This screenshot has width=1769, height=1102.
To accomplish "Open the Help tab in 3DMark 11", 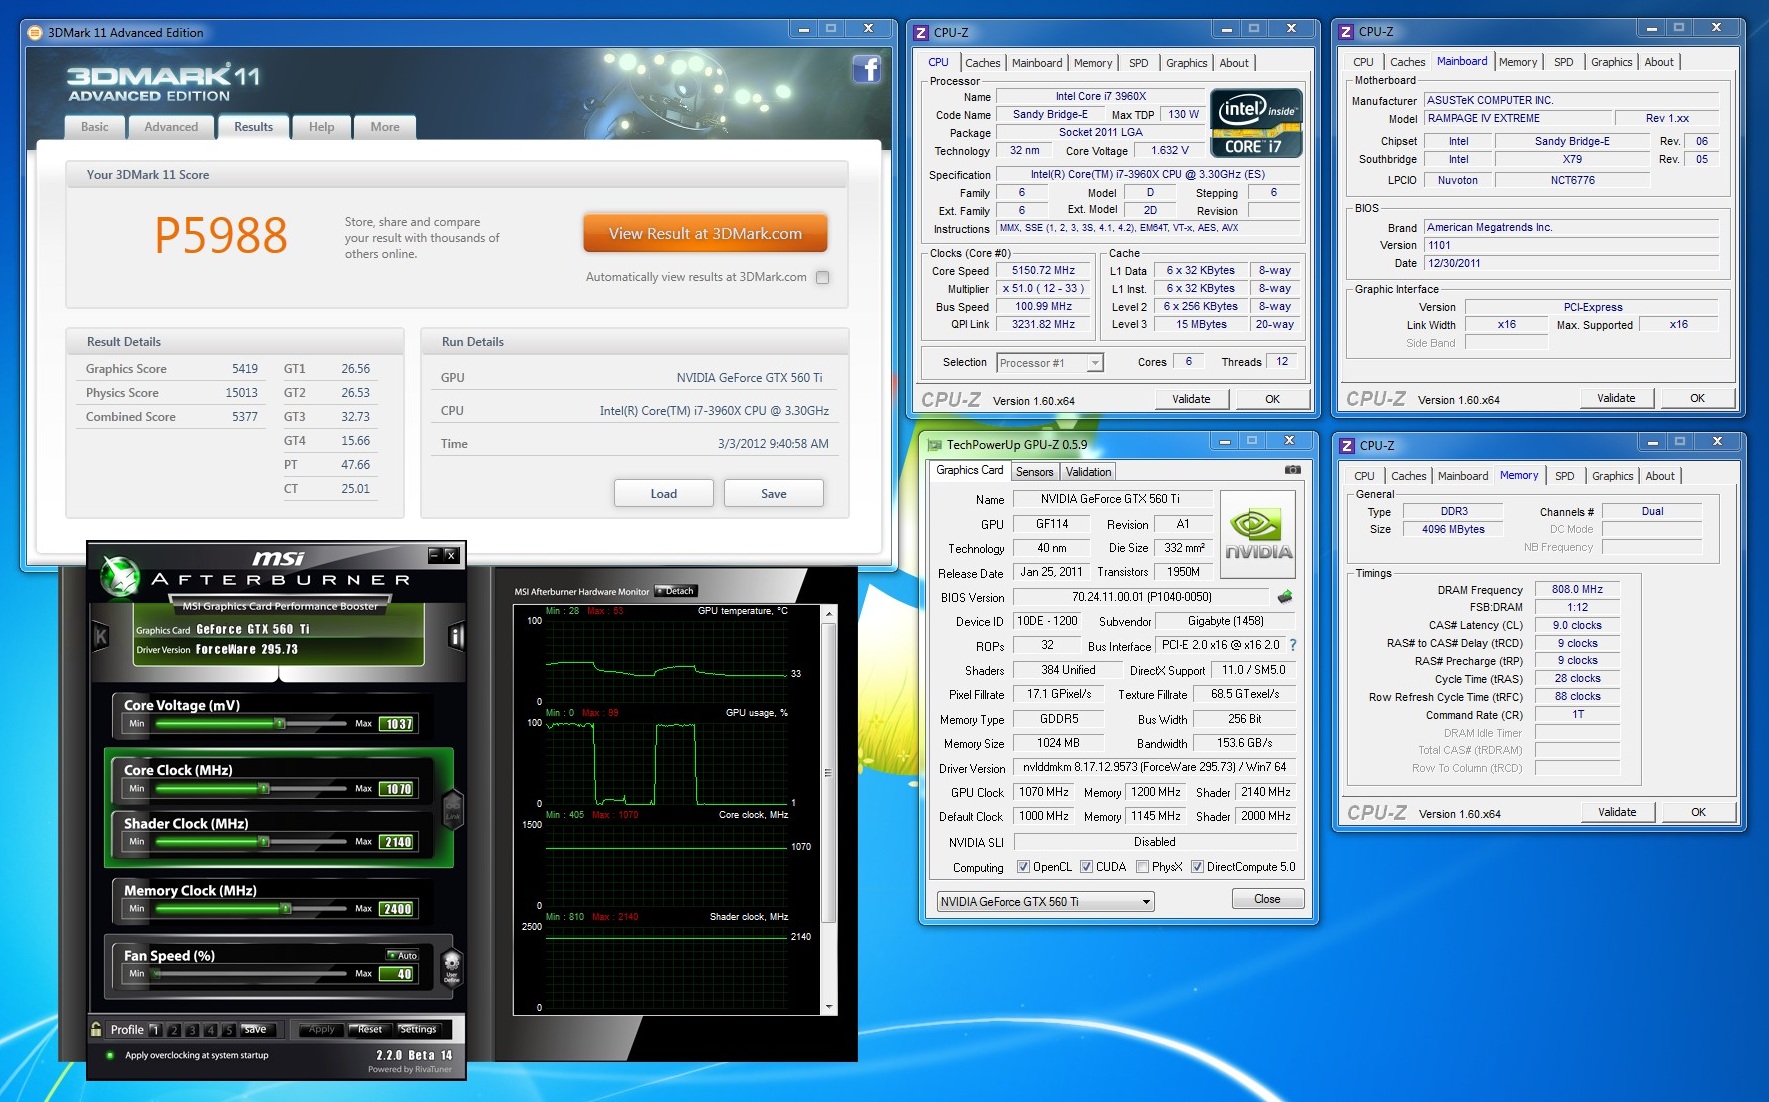I will click(321, 127).
